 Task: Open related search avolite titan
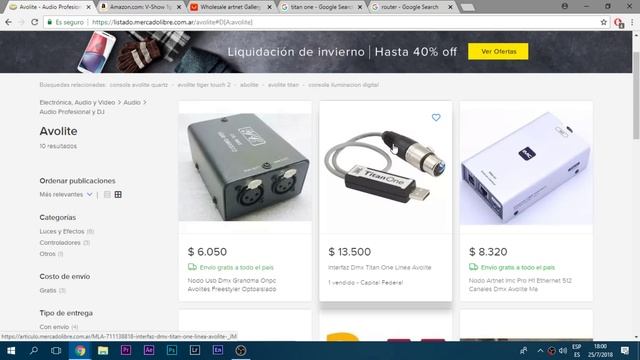[x=283, y=85]
